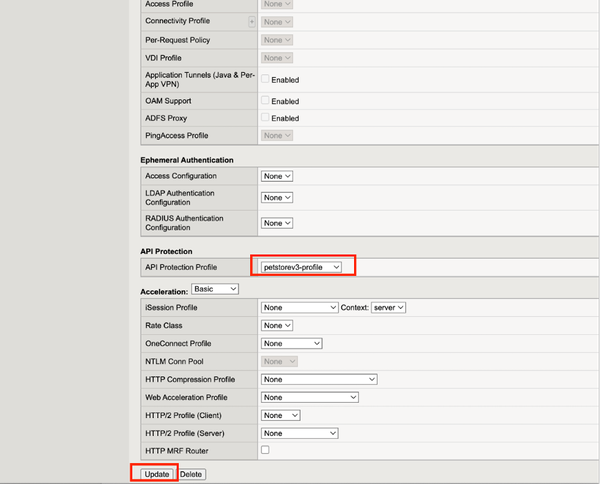This screenshot has width=600, height=484.
Task: Enable Application Tunnels (Java & Per-App VPN) checkbox
Action: (265, 79)
